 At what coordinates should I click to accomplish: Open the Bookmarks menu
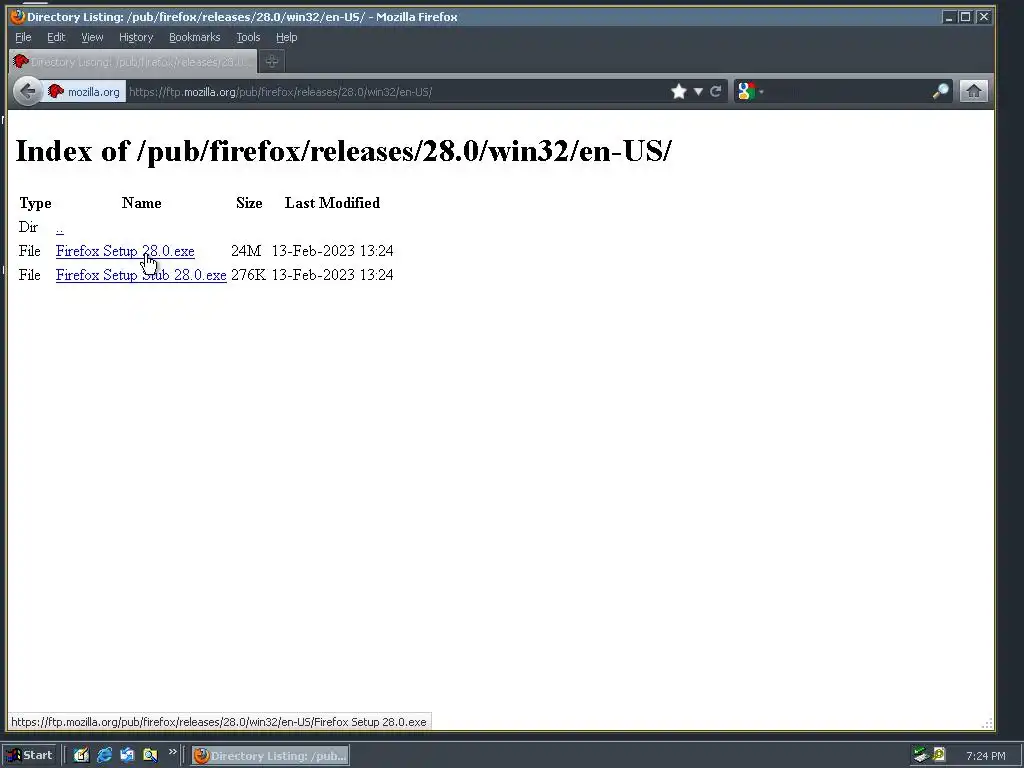click(195, 37)
